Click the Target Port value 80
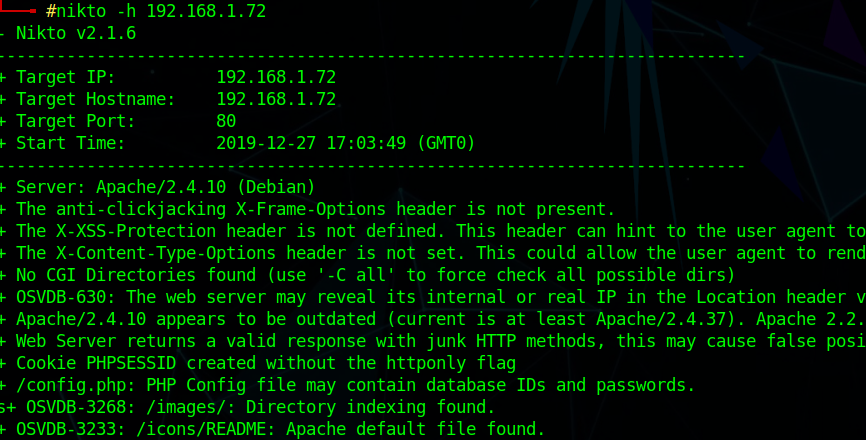The height and width of the screenshot is (440, 866). pos(226,121)
